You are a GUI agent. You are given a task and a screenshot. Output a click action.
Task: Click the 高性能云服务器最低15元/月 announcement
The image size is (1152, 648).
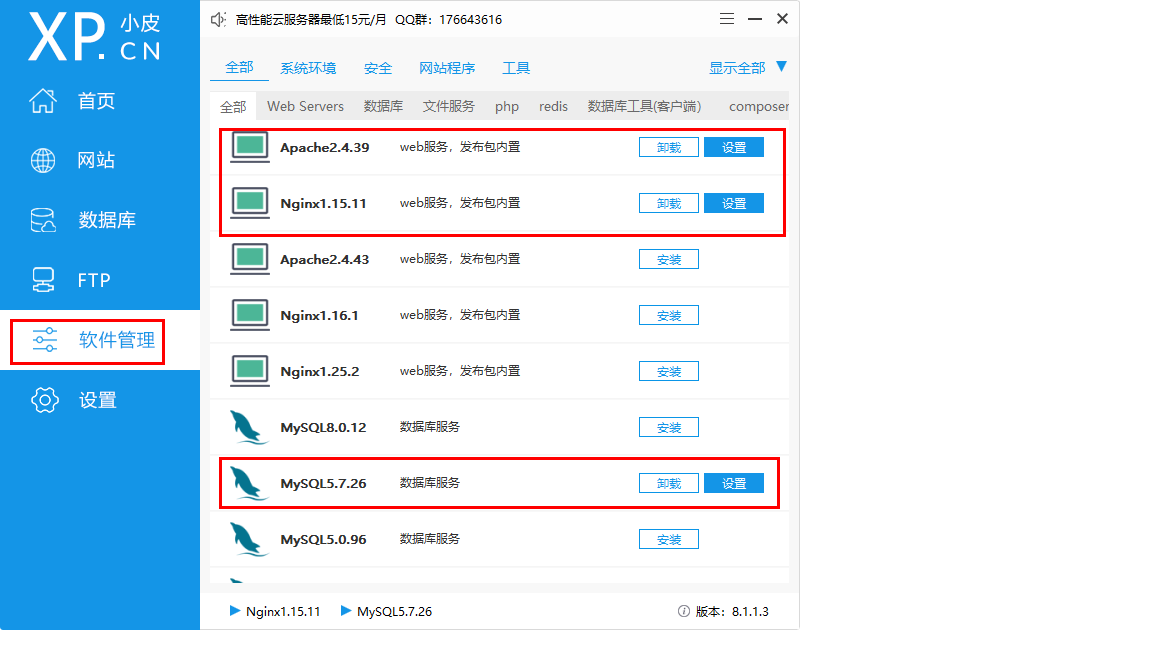(x=311, y=20)
